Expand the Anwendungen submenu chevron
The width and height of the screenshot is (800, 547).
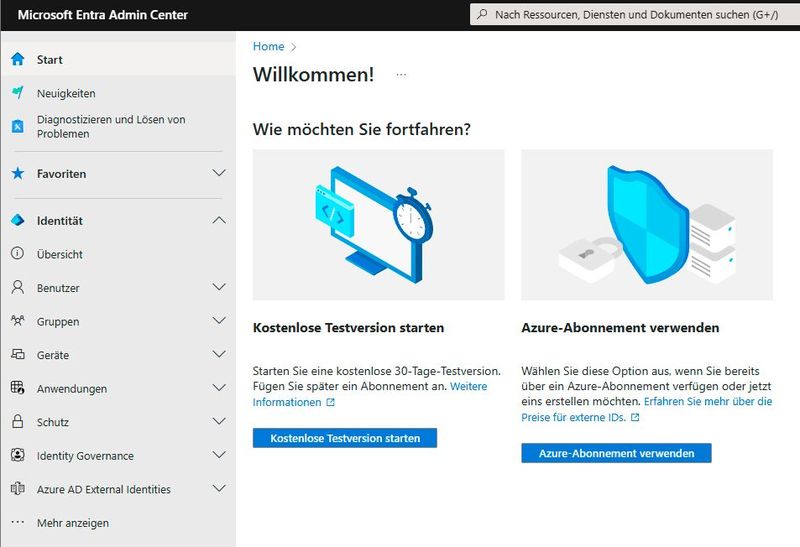[219, 388]
